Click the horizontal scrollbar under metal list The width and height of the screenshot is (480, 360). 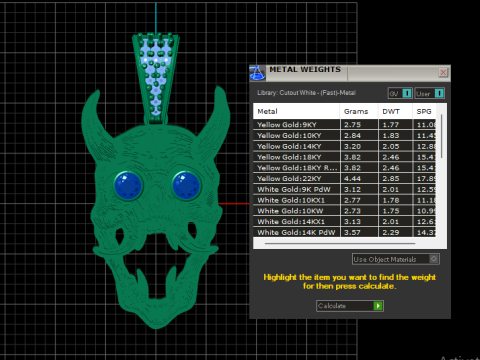340,244
